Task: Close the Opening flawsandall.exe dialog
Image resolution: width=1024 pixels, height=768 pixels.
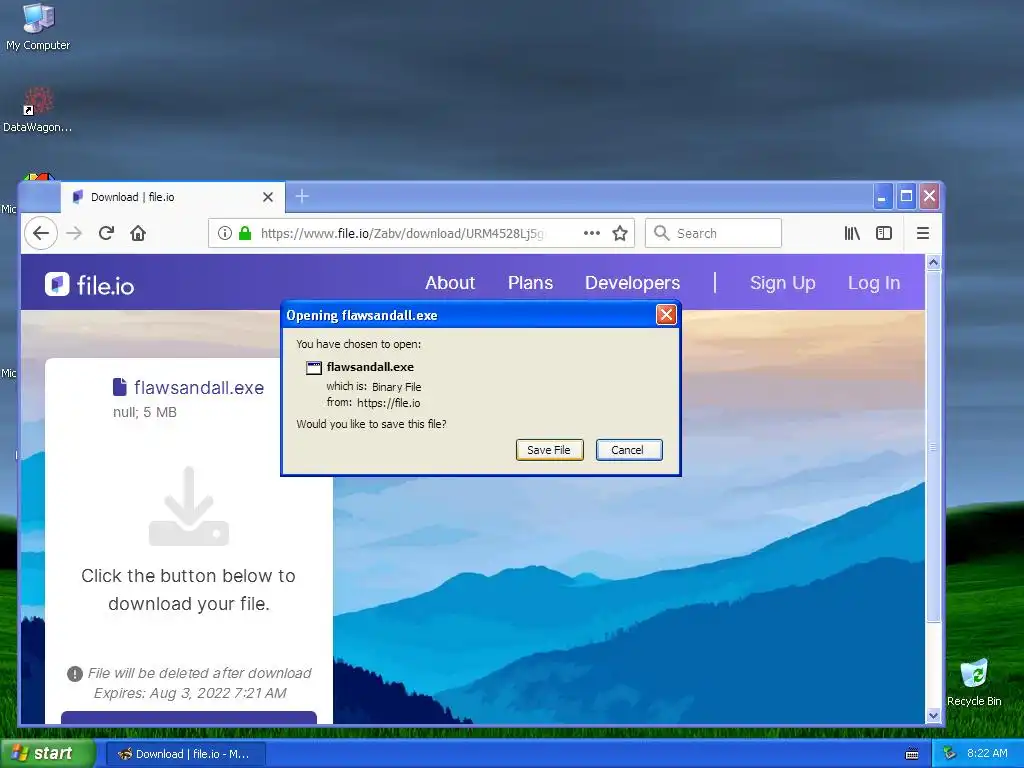Action: (666, 315)
